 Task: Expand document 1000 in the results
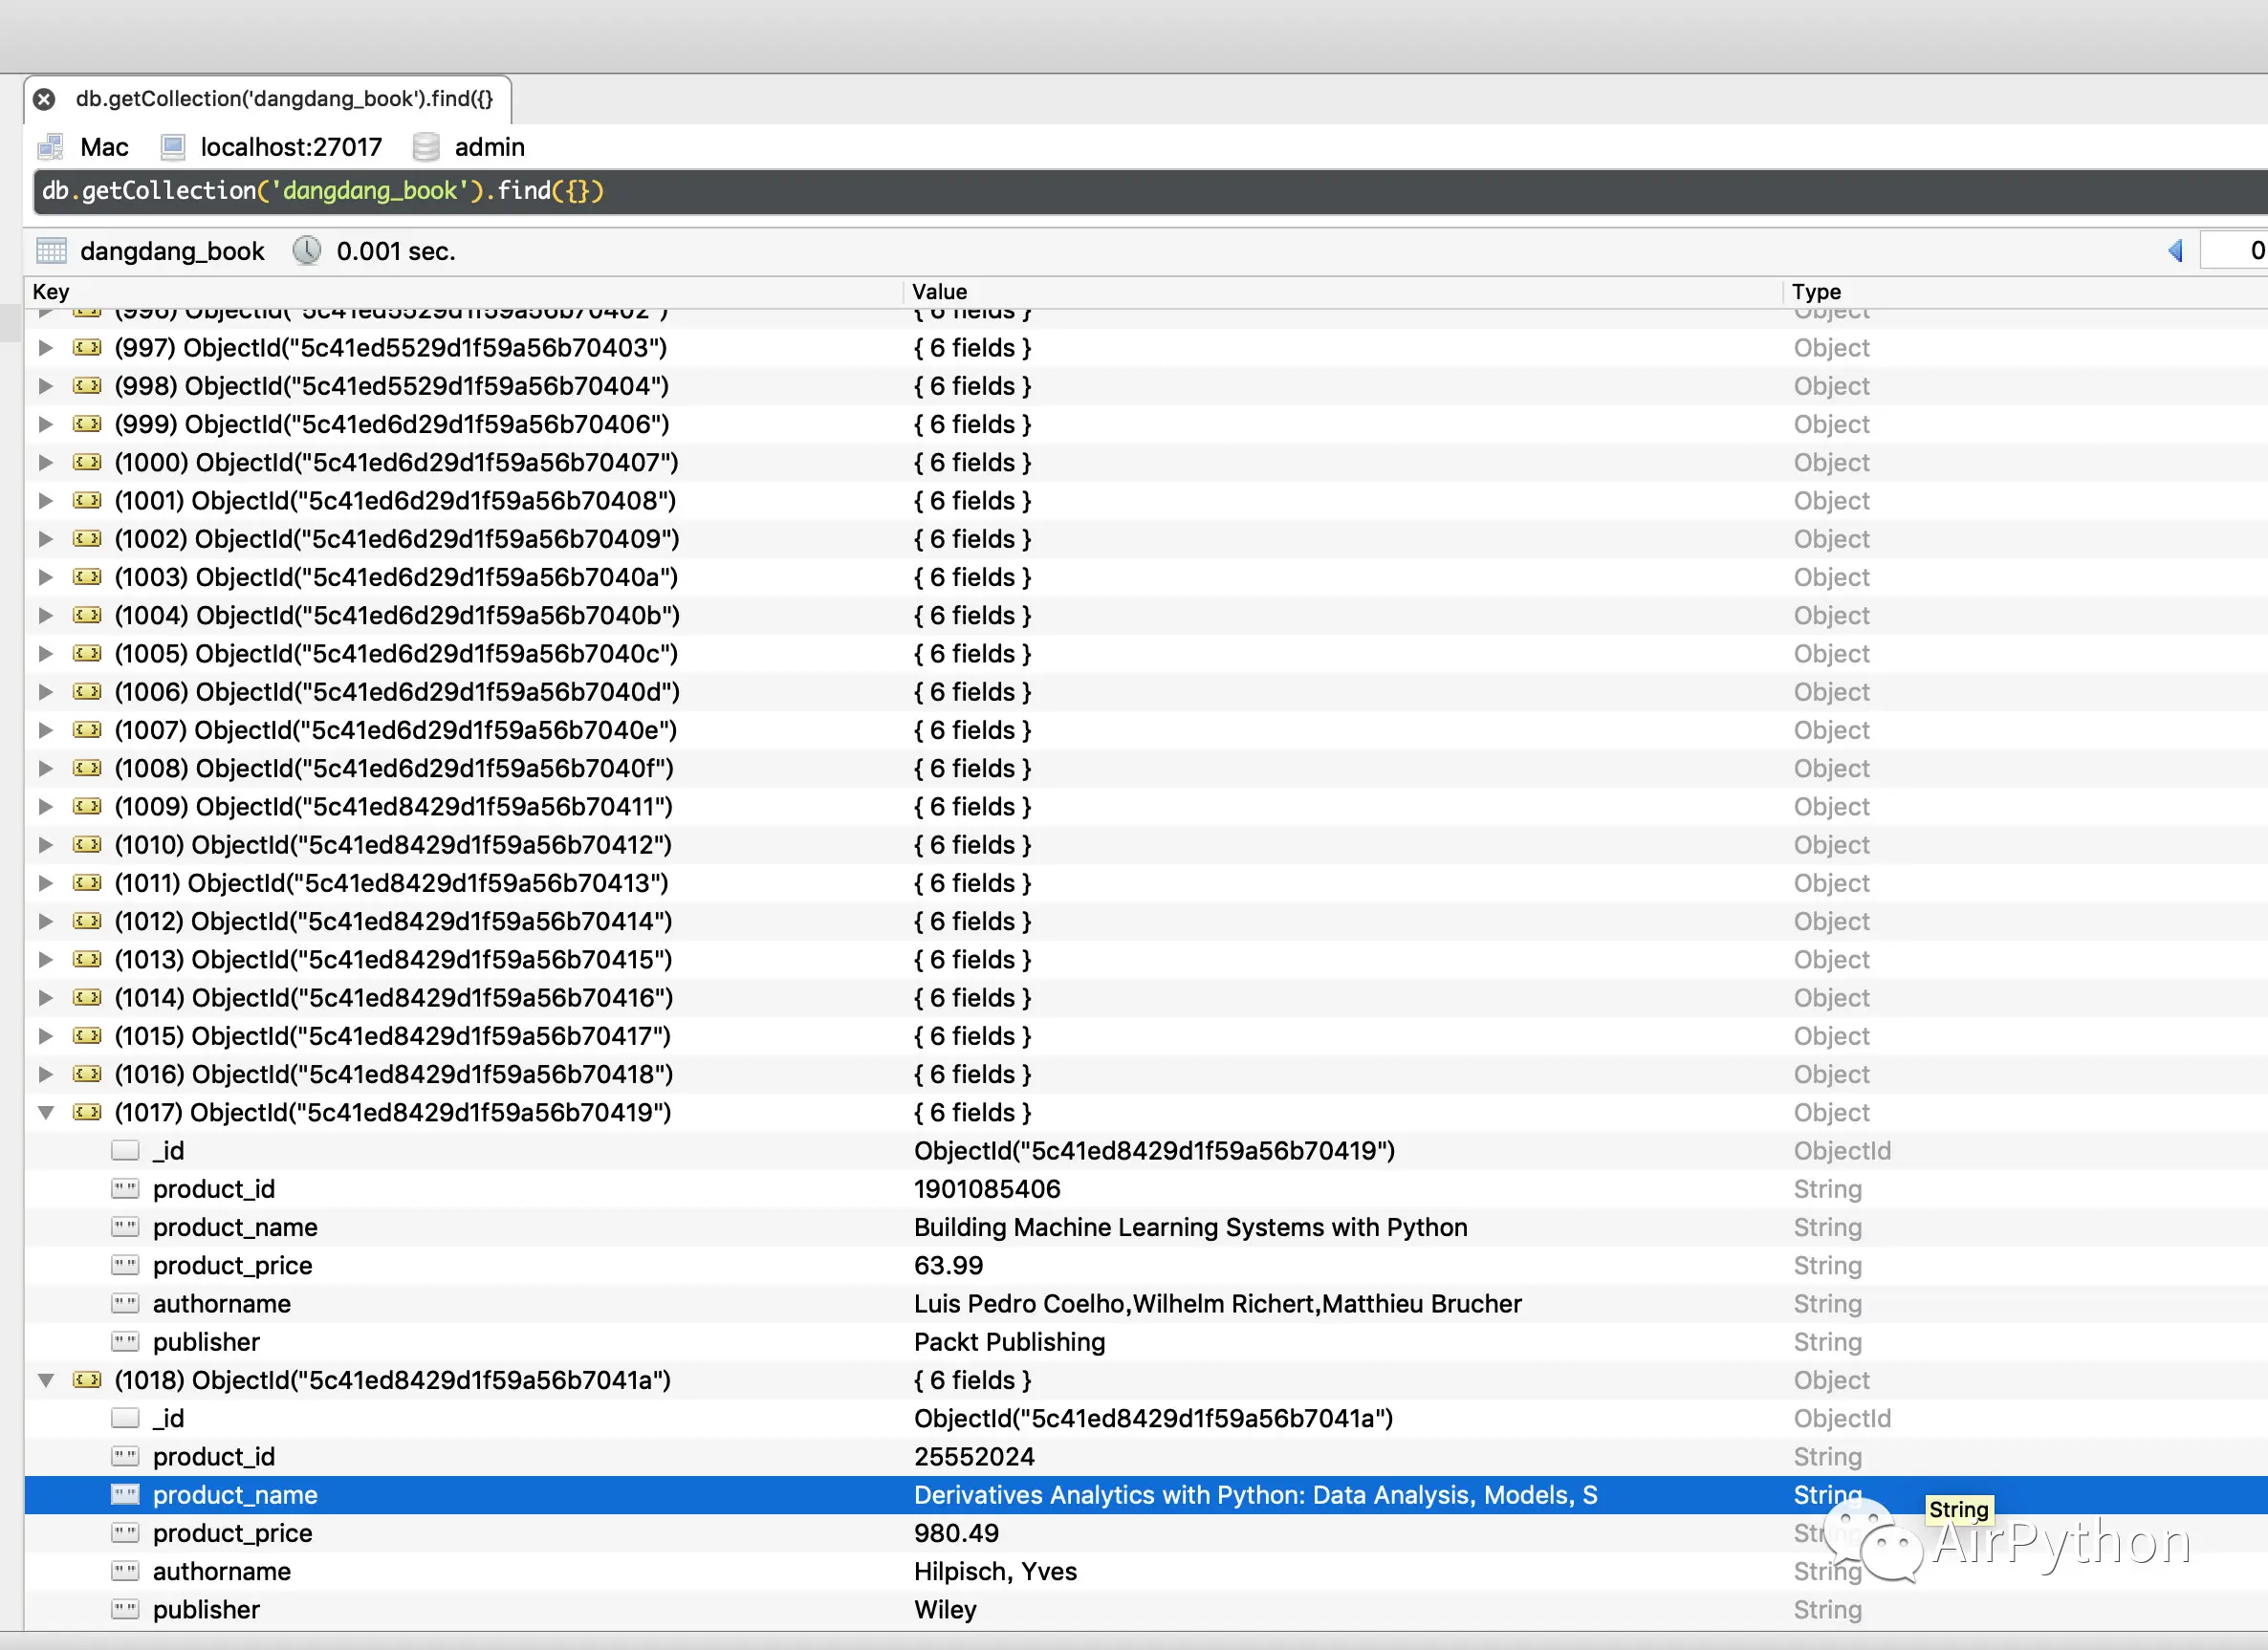click(46, 463)
